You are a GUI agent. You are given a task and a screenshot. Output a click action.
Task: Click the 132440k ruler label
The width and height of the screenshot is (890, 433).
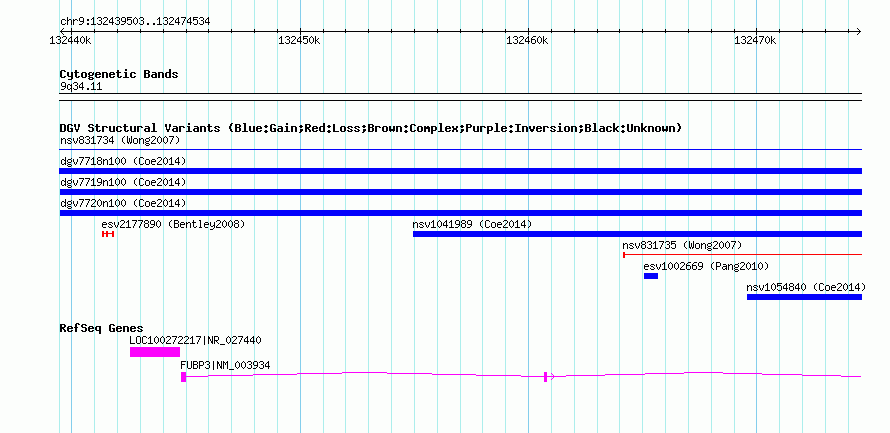72,40
